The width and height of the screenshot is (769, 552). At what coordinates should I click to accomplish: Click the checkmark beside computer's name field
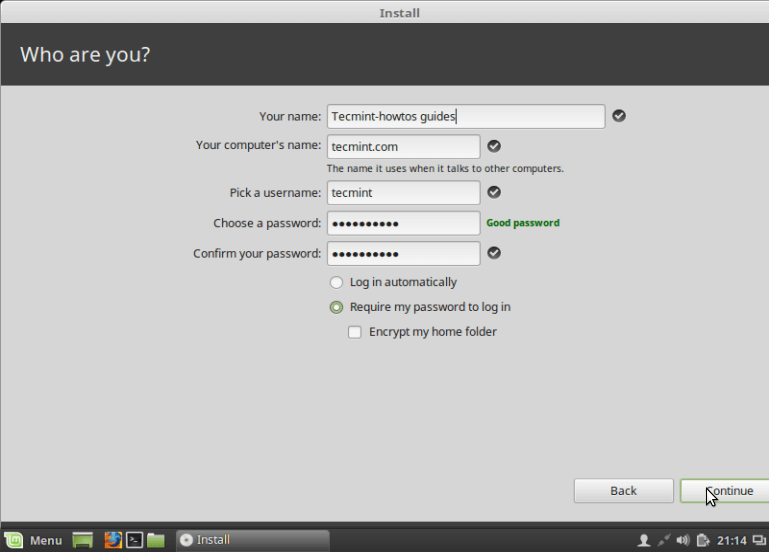point(494,146)
